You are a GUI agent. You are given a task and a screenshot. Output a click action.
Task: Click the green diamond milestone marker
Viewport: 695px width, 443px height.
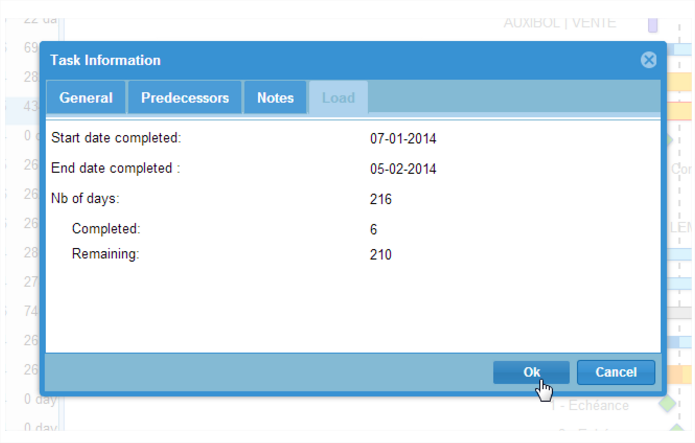[x=666, y=405]
